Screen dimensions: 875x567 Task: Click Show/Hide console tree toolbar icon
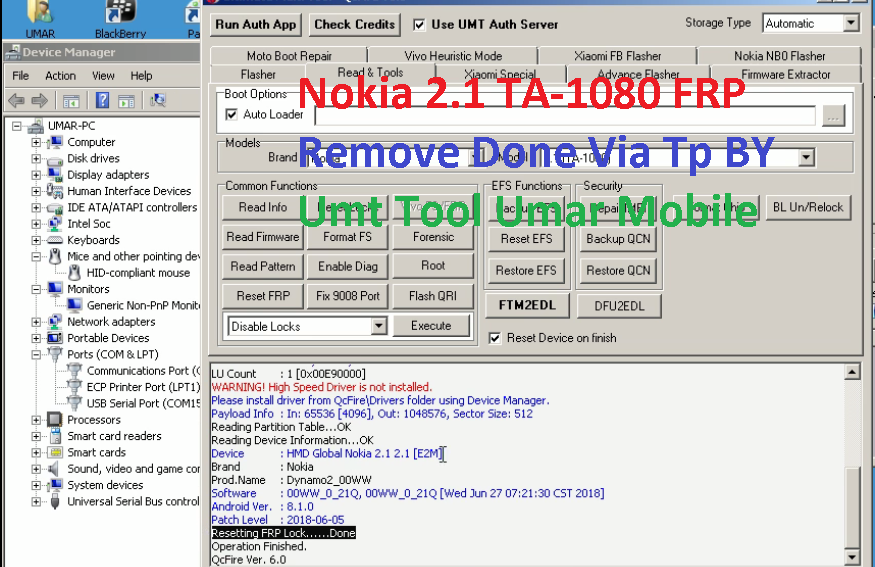[x=71, y=101]
